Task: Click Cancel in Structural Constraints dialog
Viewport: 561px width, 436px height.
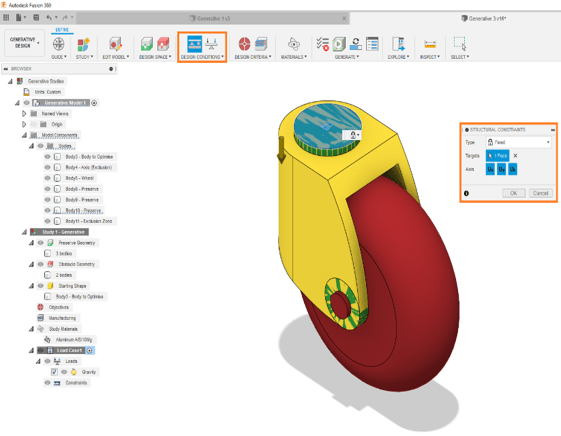Action: tap(540, 193)
